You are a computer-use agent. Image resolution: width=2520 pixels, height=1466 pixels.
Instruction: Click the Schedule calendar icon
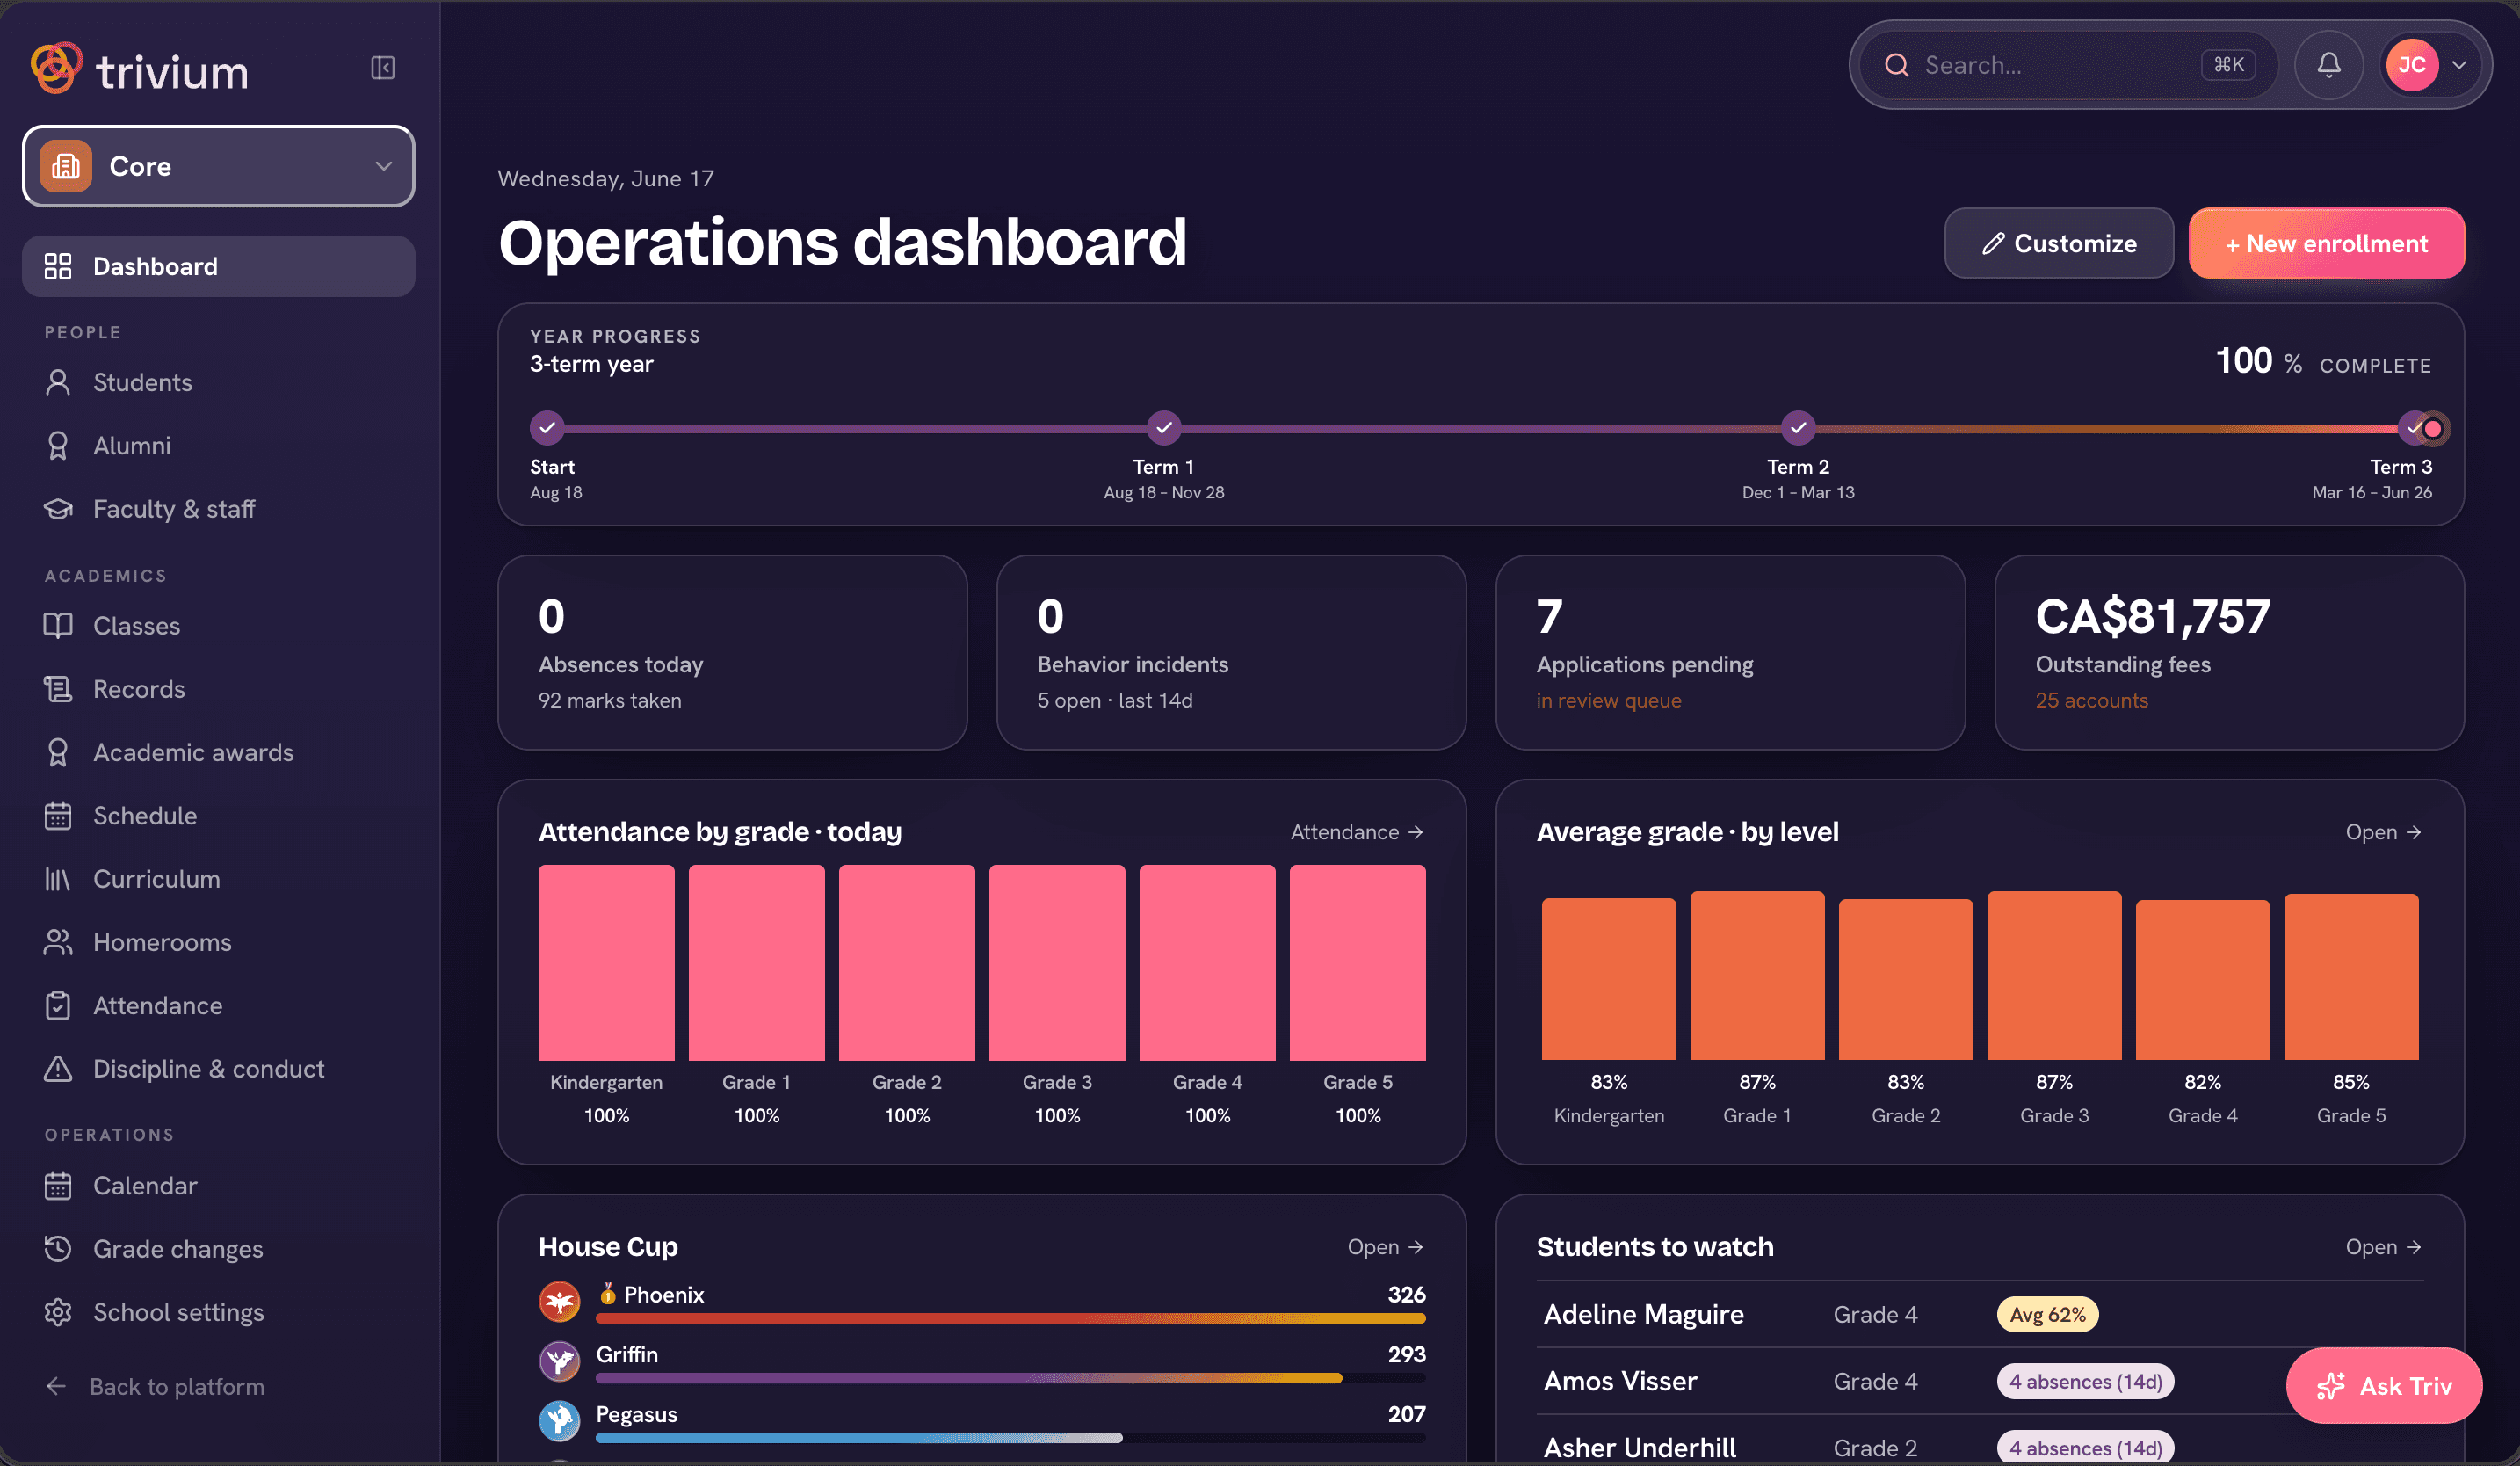(58, 816)
